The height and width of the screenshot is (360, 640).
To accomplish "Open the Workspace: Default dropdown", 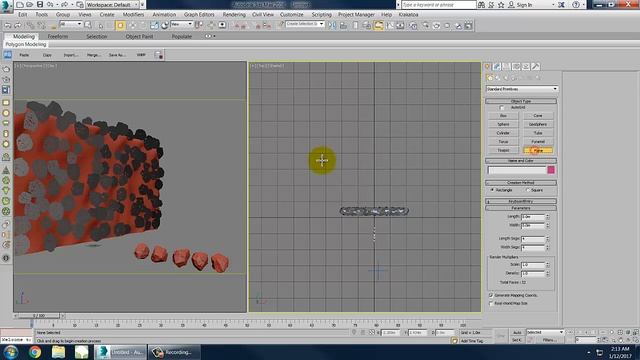I will [112, 5].
